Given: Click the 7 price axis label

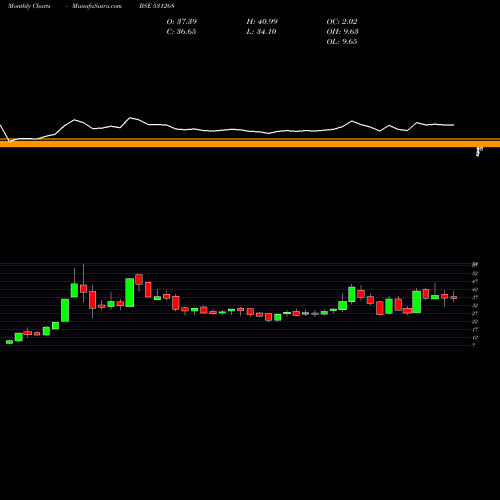Looking at the screenshot, I should click(474, 345).
